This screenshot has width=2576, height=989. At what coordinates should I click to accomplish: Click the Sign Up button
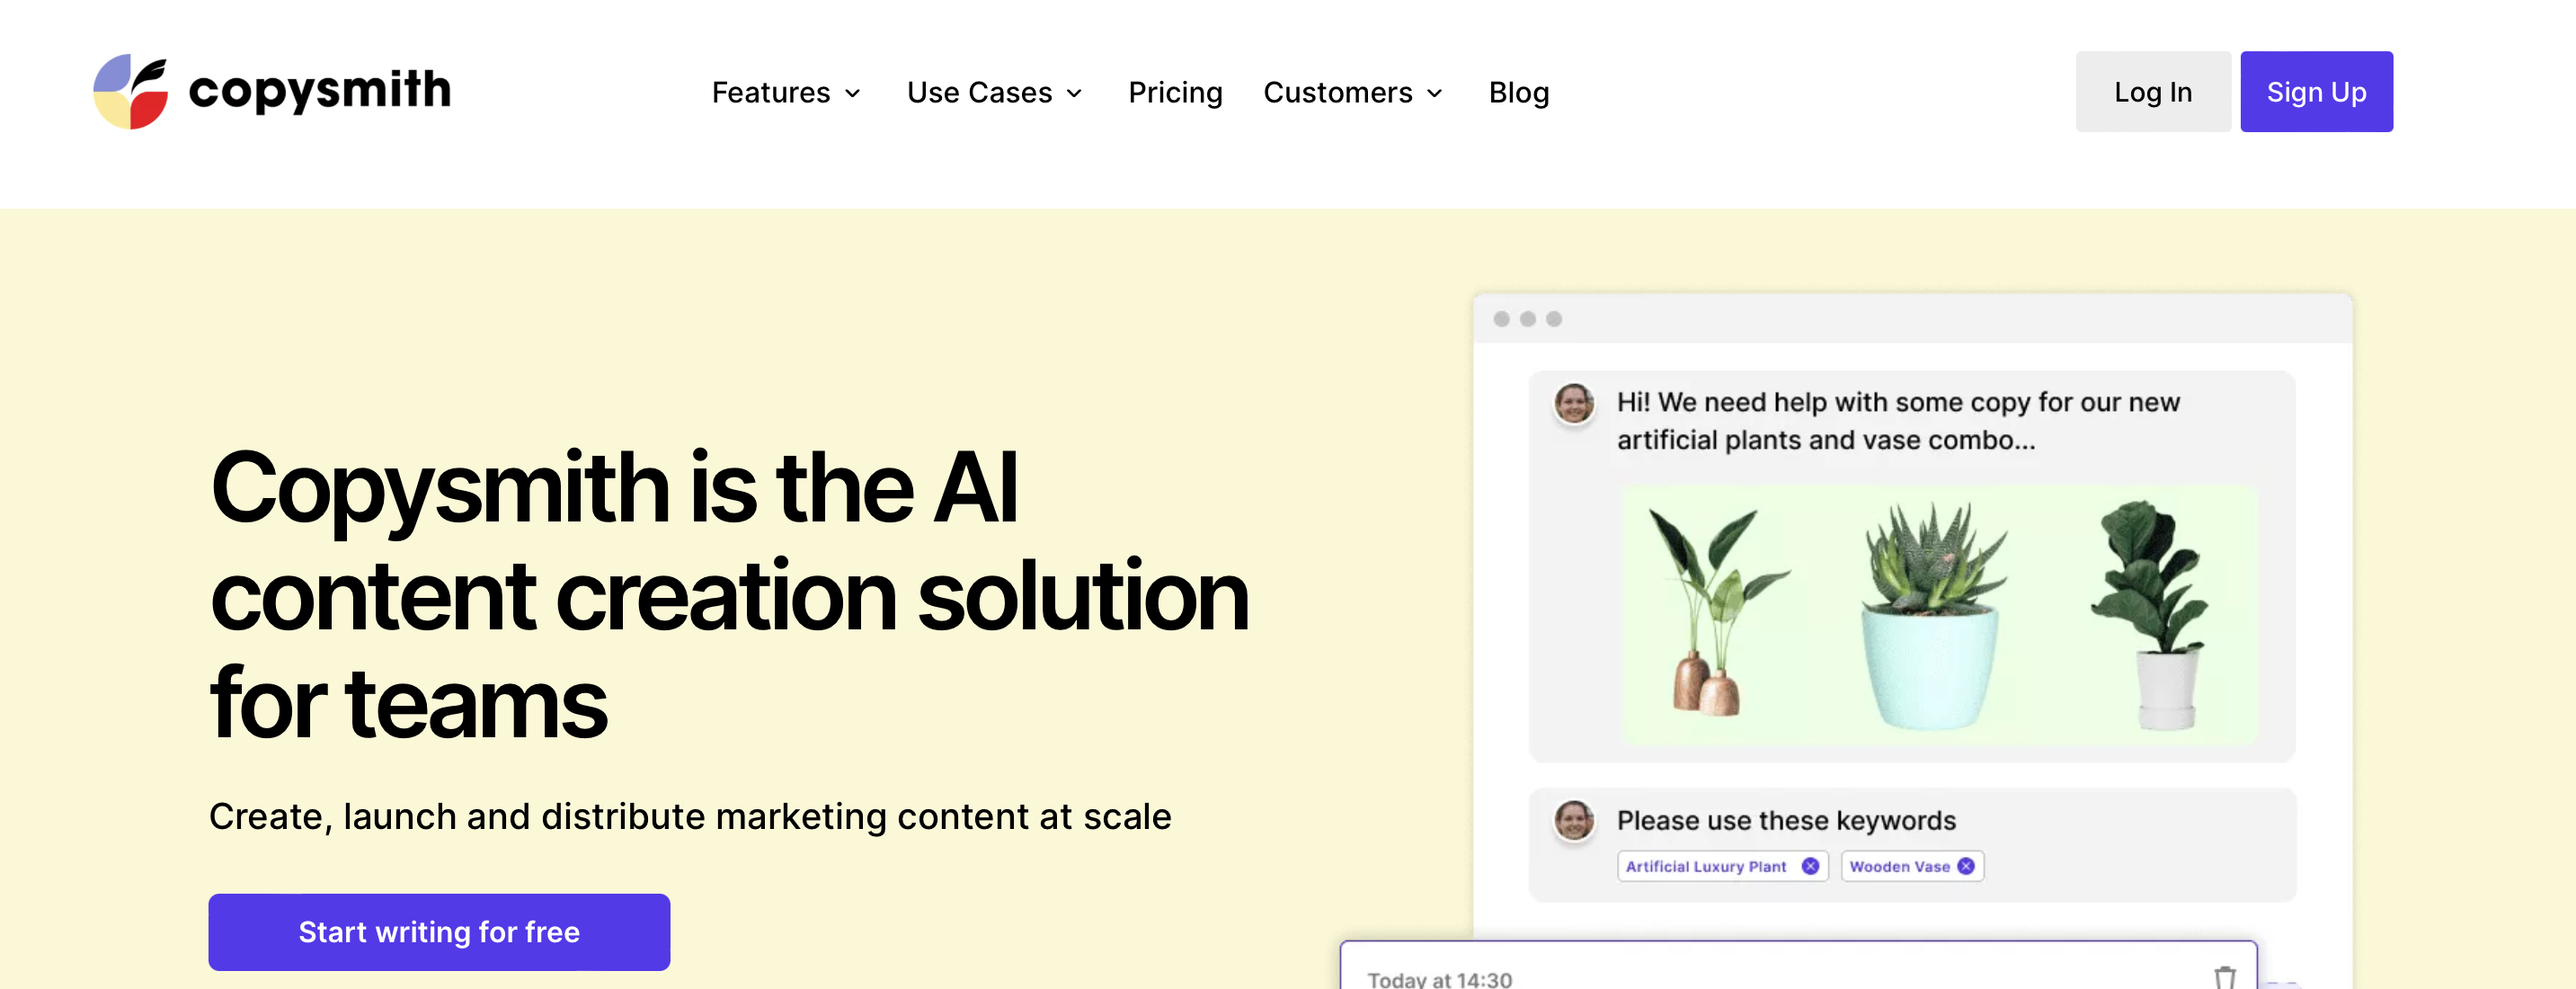(x=2314, y=90)
